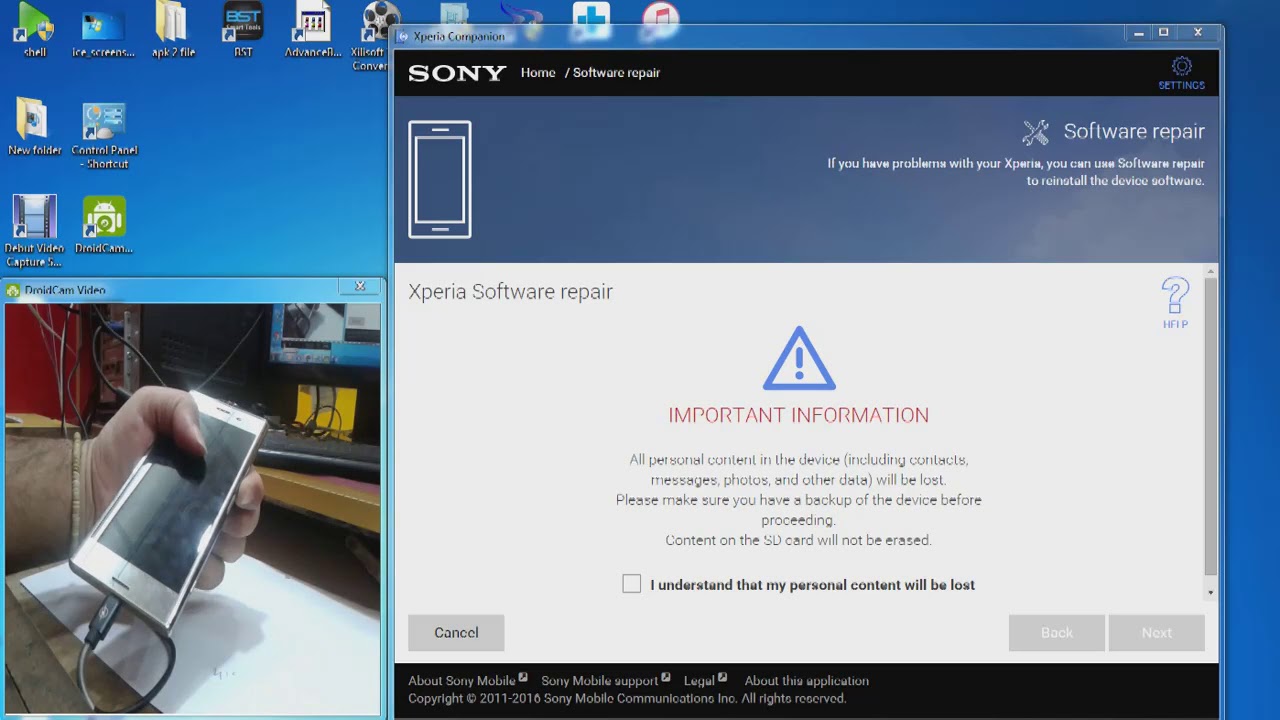
Task: Tick the personal content will be lost checkbox
Action: [631, 584]
